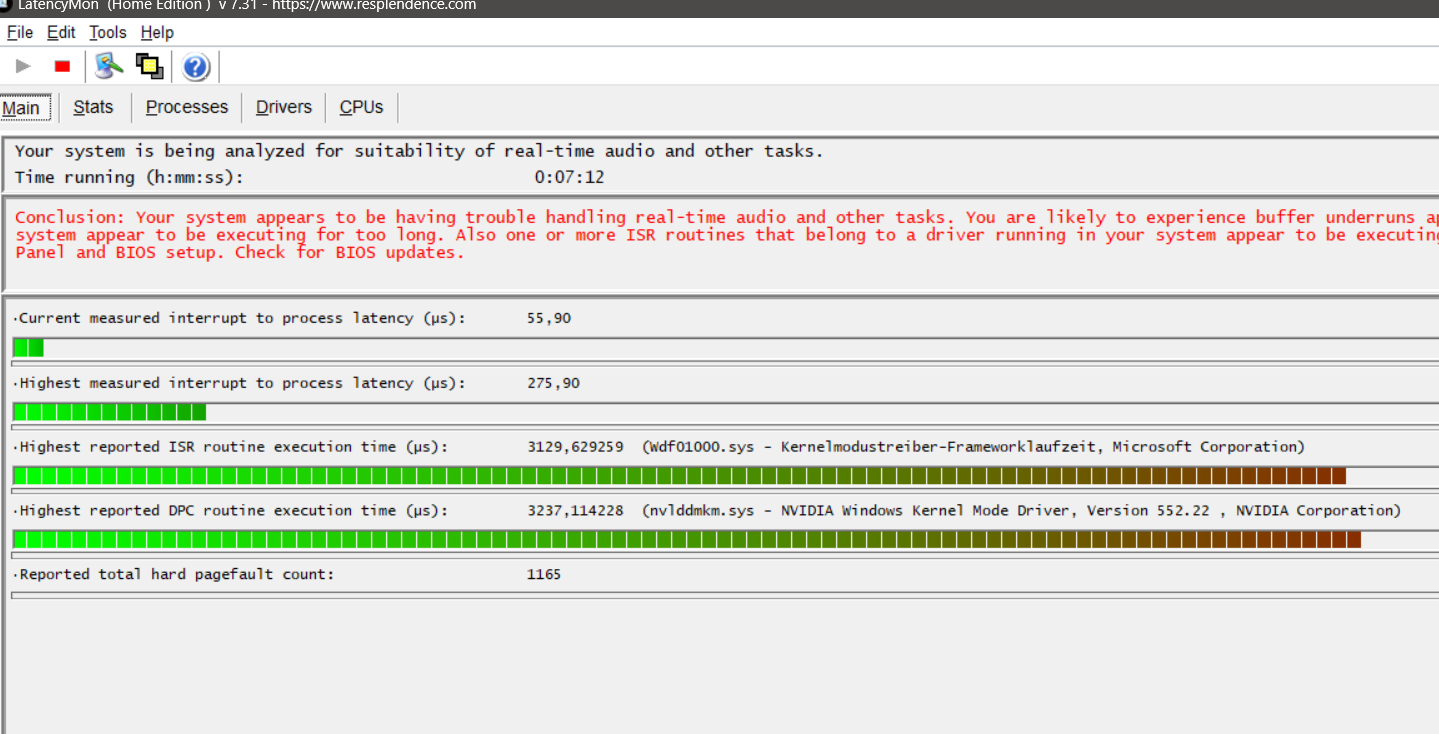Click the yellow overlapping windows toolbar icon
This screenshot has width=1439, height=734.
pyautogui.click(x=150, y=67)
